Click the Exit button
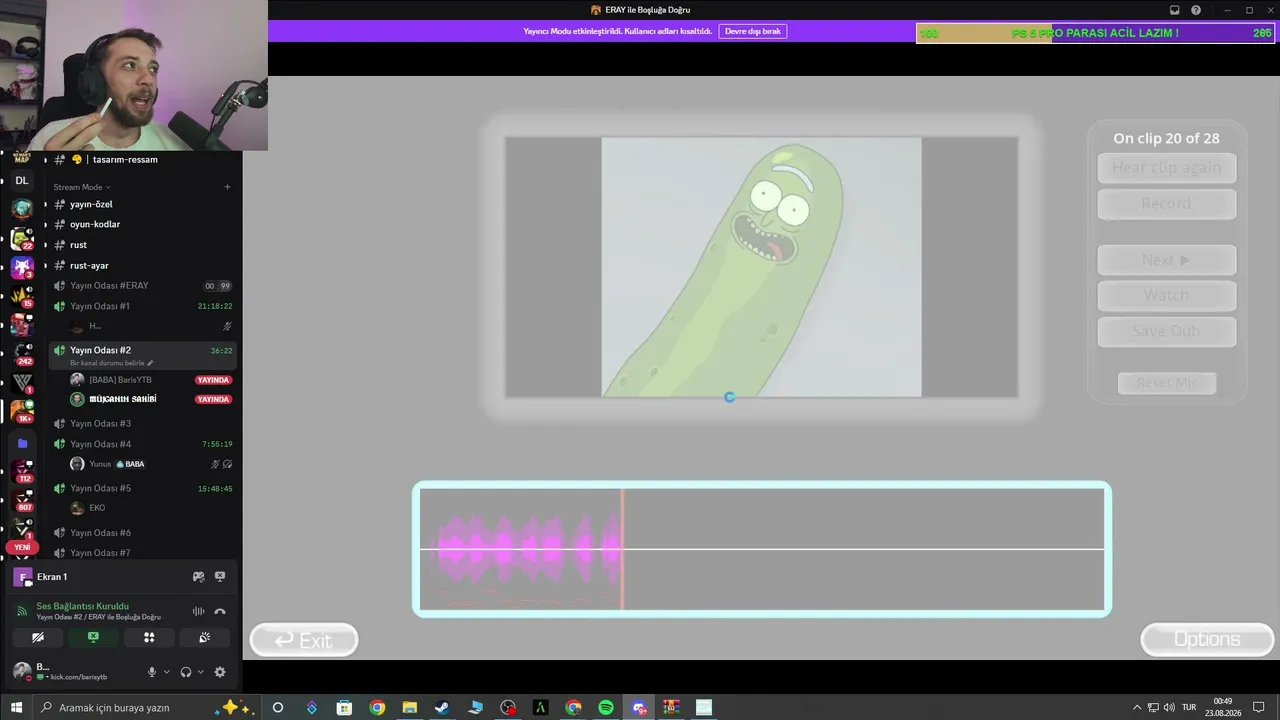The width and height of the screenshot is (1280, 720). (304, 640)
